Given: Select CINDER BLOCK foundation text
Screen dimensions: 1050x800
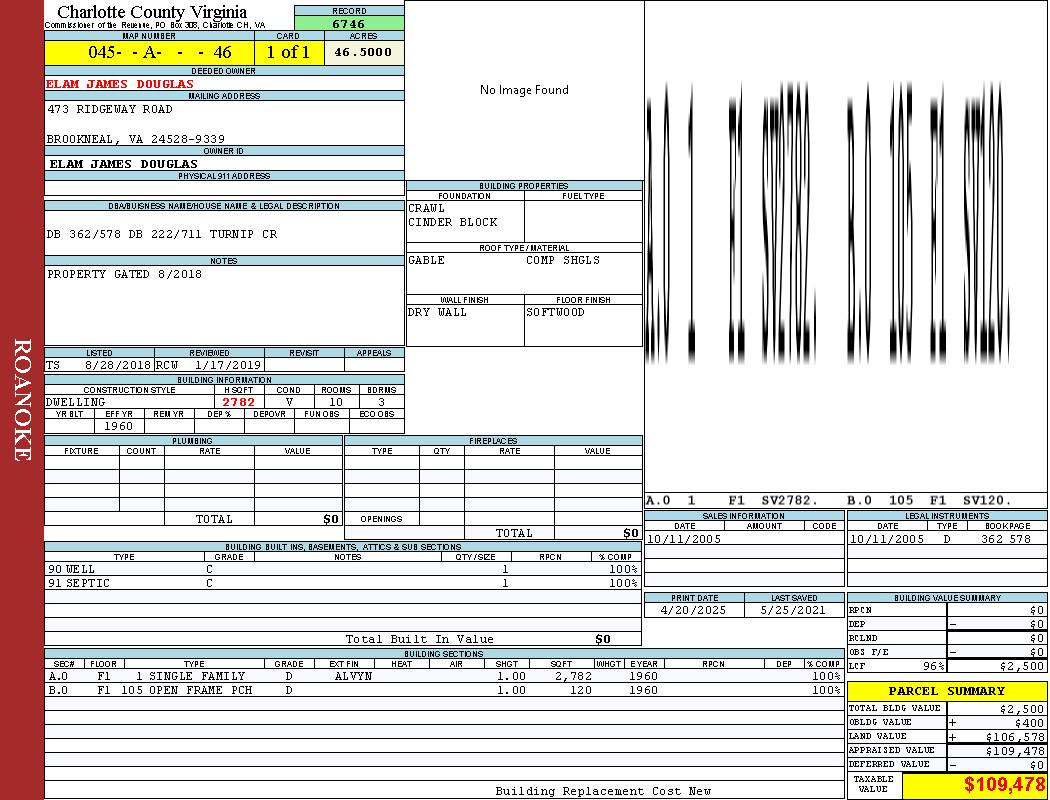Looking at the screenshot, I should coord(453,222).
